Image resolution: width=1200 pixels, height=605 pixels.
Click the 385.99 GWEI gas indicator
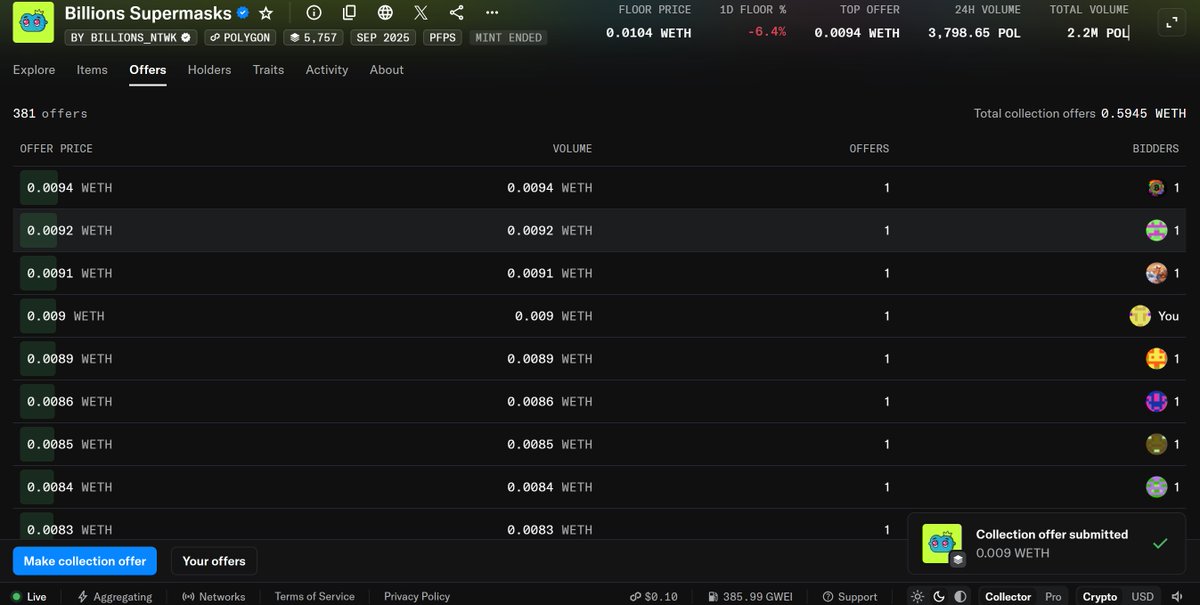point(750,596)
